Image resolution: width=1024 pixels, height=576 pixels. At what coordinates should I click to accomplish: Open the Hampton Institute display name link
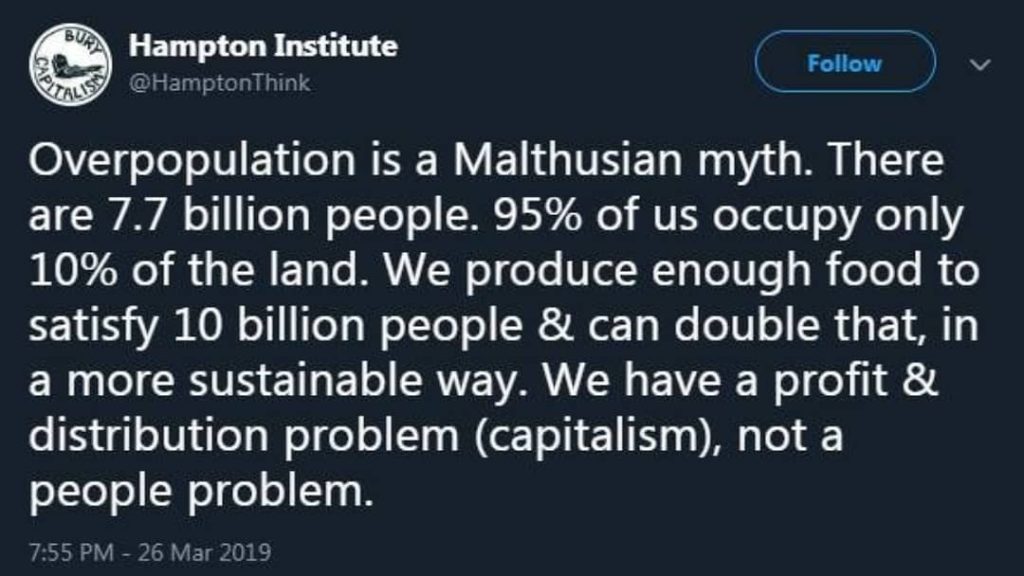tap(264, 45)
